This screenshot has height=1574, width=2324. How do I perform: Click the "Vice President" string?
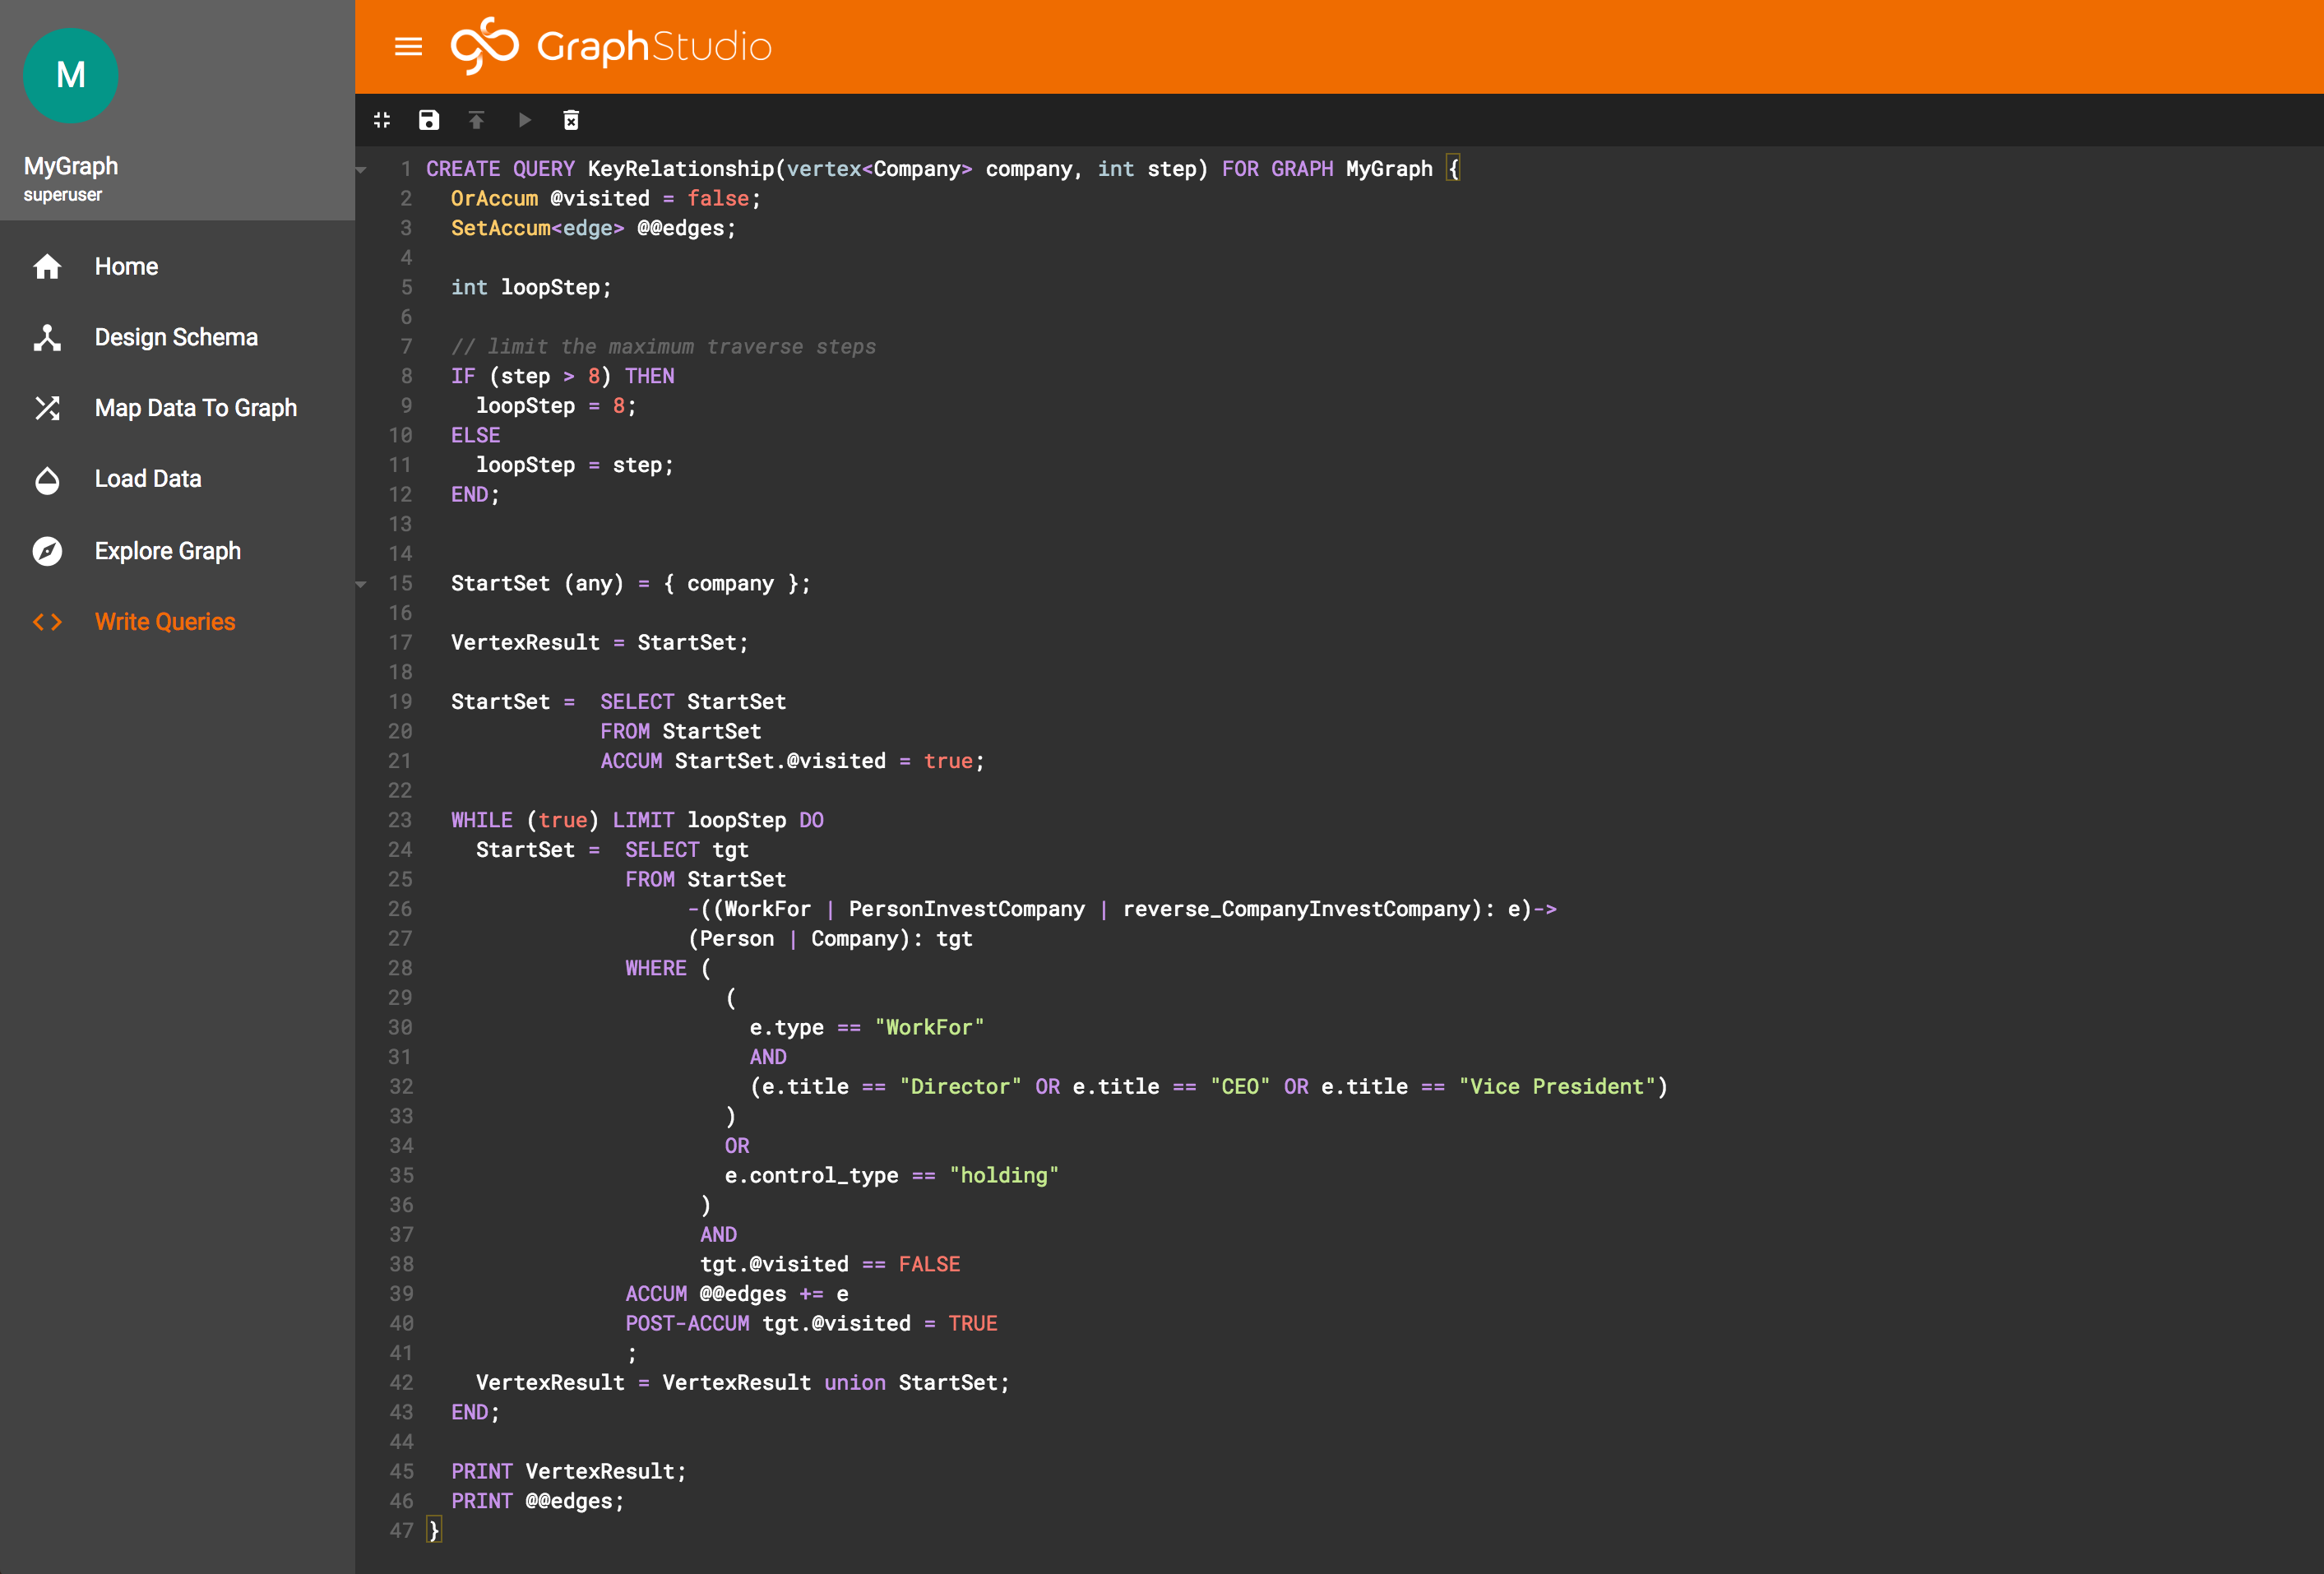point(1558,1086)
